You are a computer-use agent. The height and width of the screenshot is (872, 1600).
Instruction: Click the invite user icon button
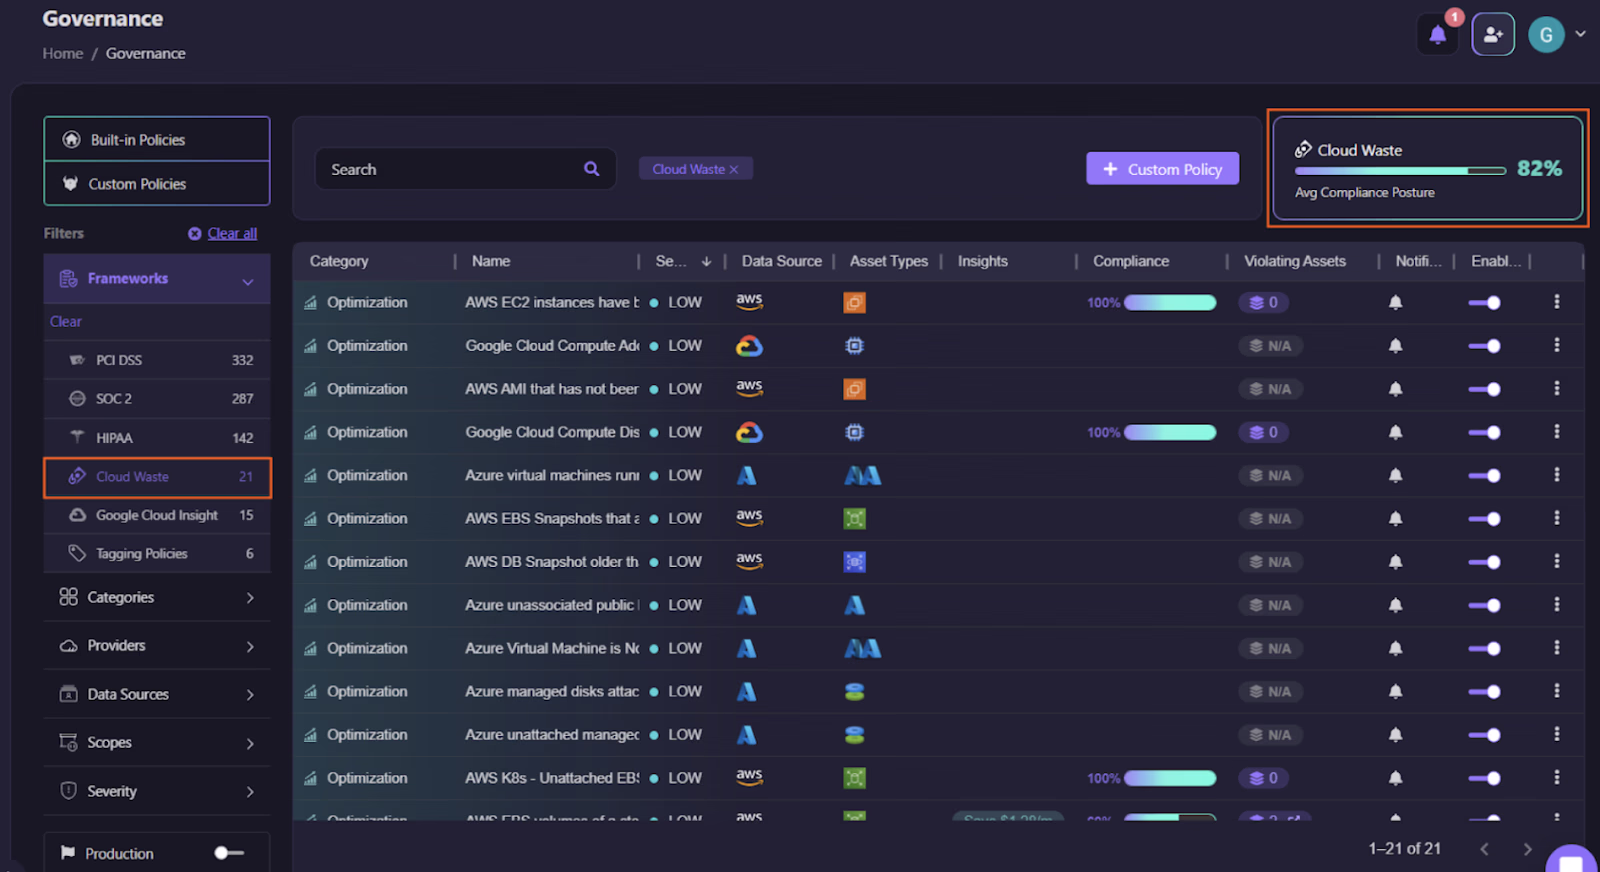coord(1493,35)
